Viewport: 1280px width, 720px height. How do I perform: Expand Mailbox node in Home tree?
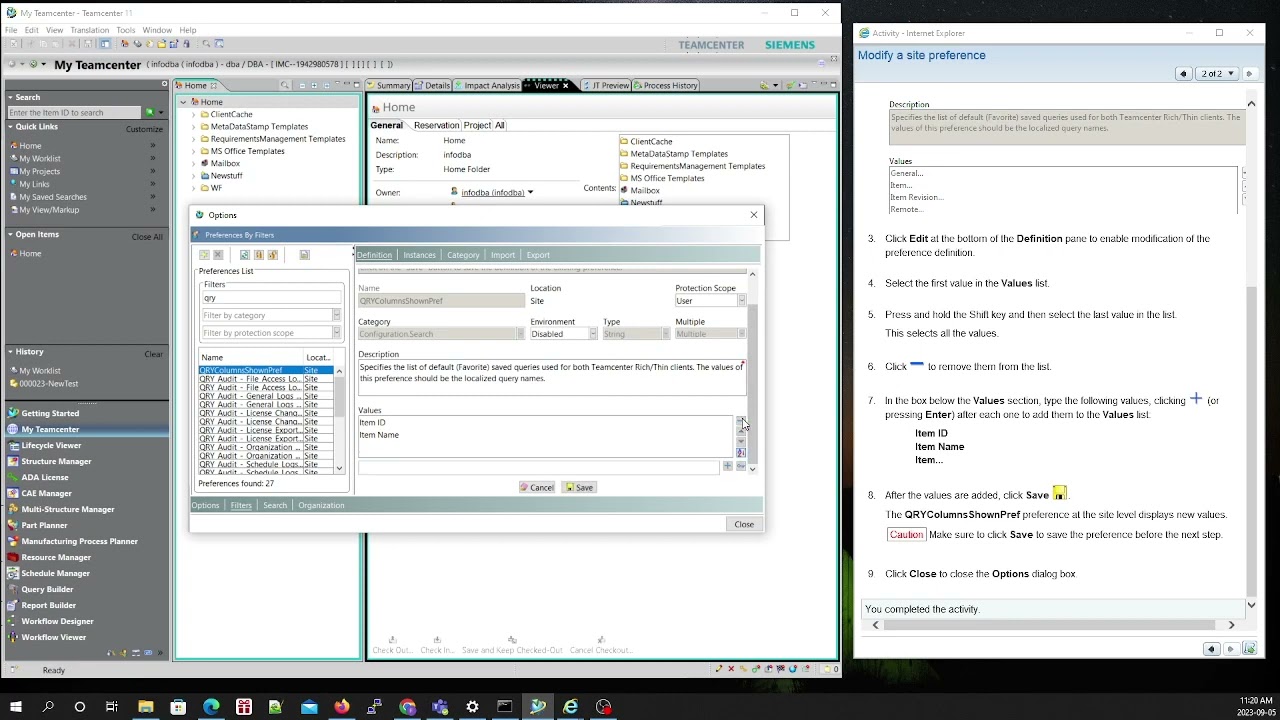tap(194, 163)
